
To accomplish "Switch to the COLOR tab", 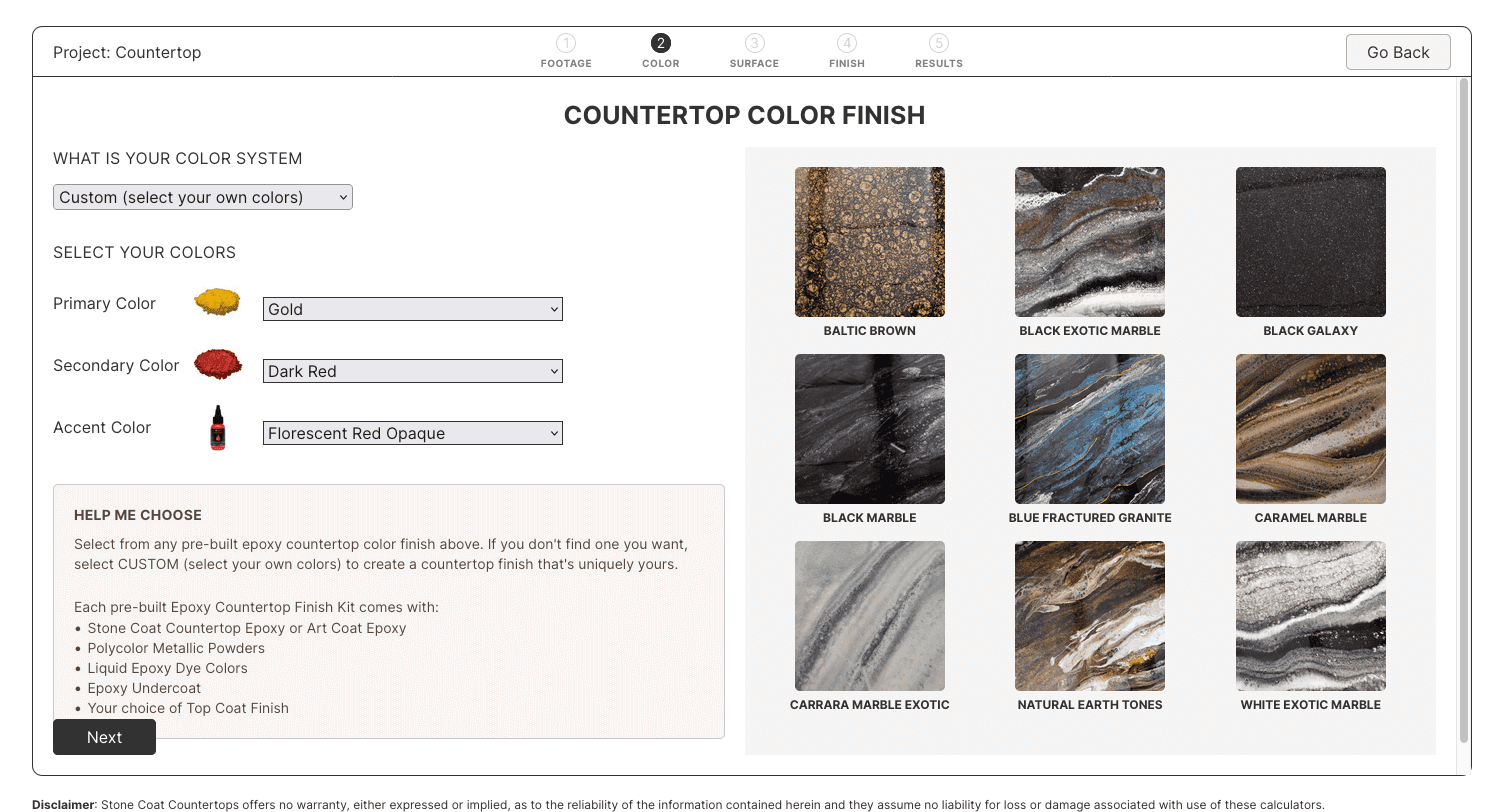I will 660,50.
